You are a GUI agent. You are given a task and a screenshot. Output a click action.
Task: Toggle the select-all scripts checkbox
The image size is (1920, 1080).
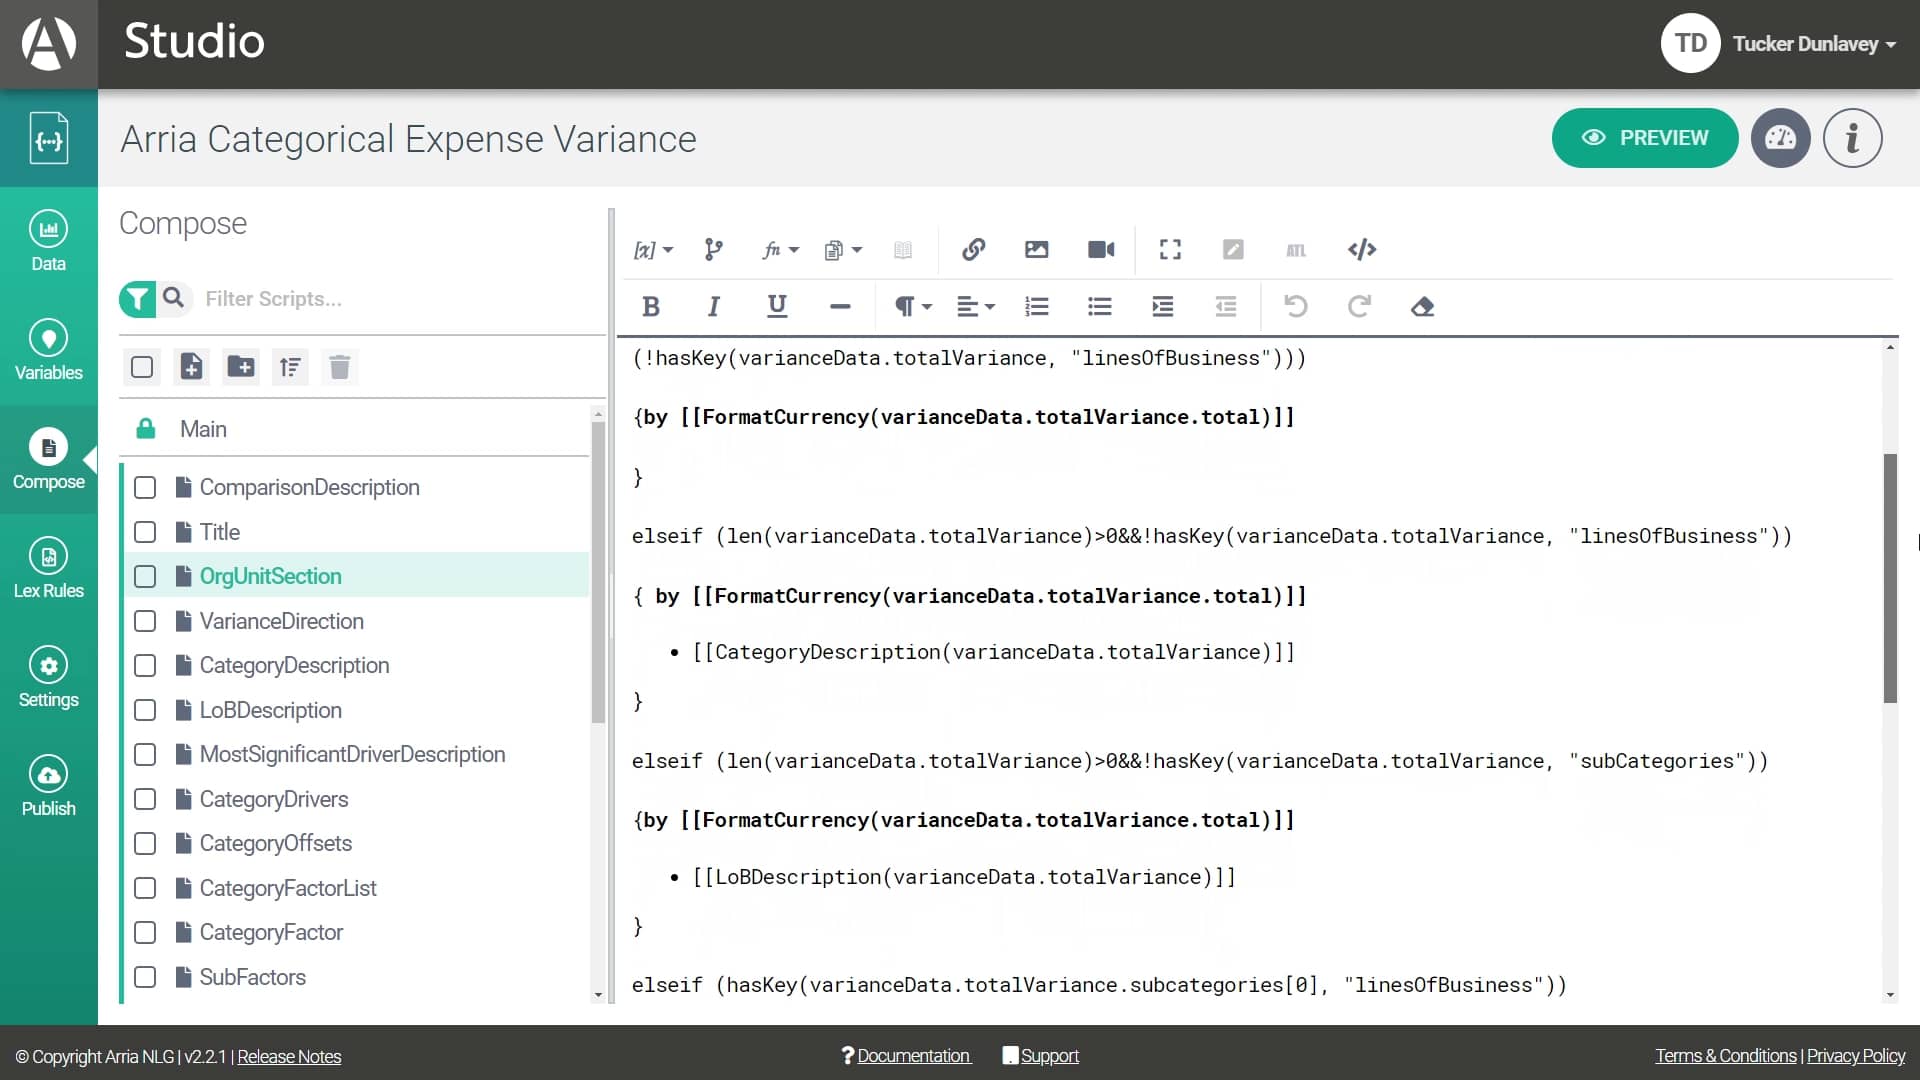[x=142, y=367]
